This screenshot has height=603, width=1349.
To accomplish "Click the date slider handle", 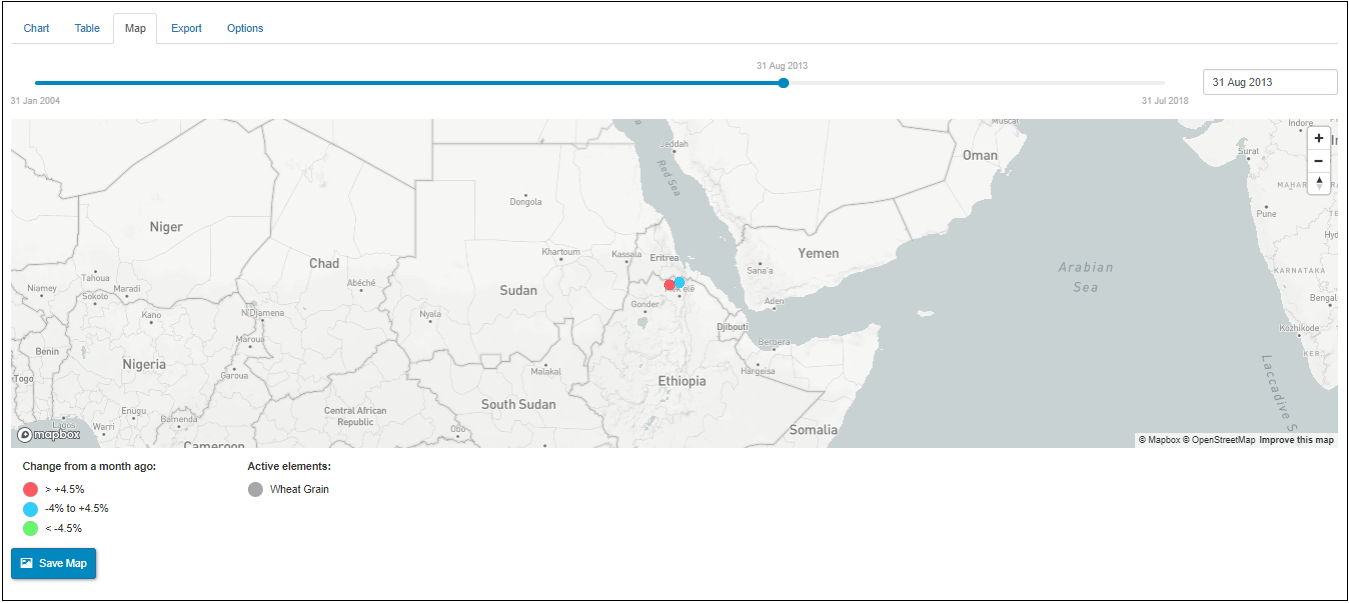I will [x=783, y=83].
